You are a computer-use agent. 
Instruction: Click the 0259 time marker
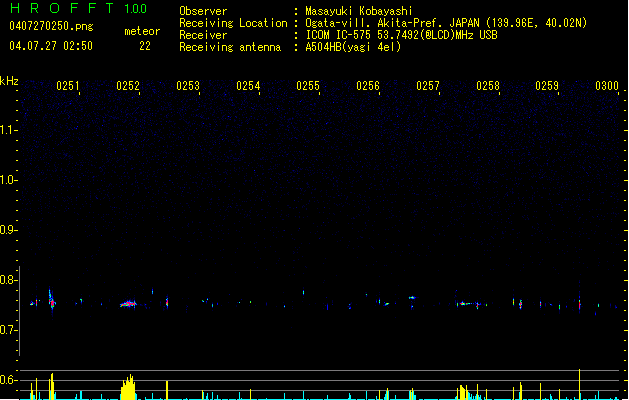click(x=547, y=86)
